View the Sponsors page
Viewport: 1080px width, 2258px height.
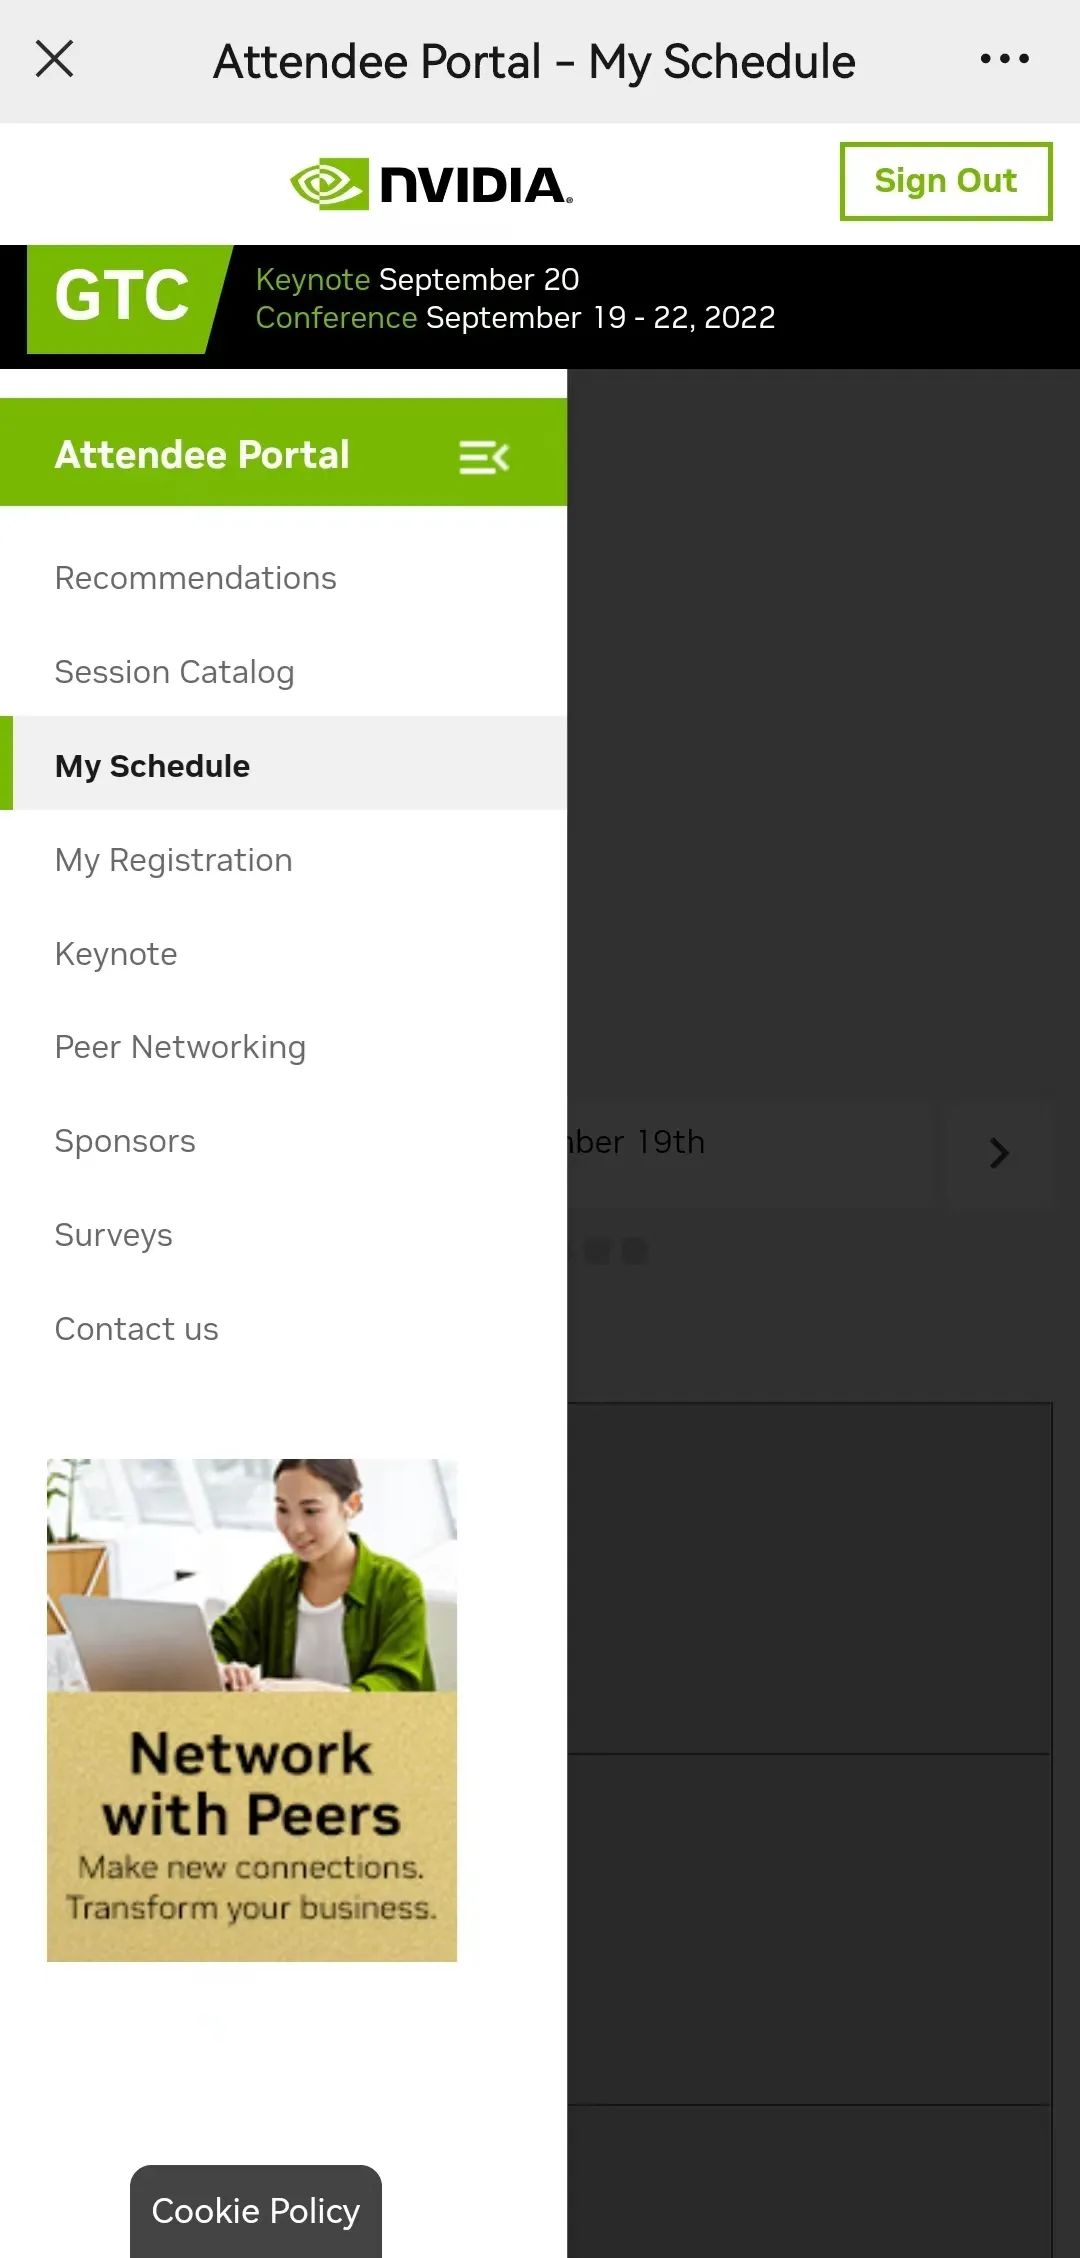pyautogui.click(x=125, y=1141)
